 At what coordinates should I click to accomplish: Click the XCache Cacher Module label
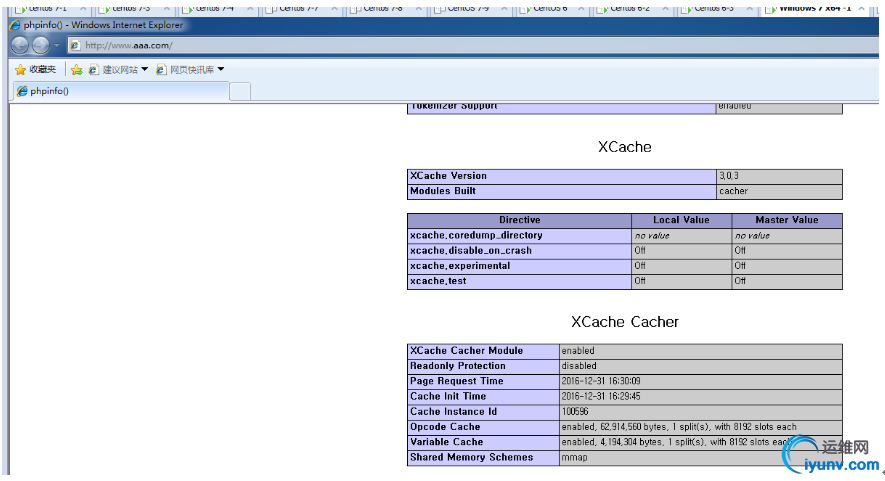[483, 351]
